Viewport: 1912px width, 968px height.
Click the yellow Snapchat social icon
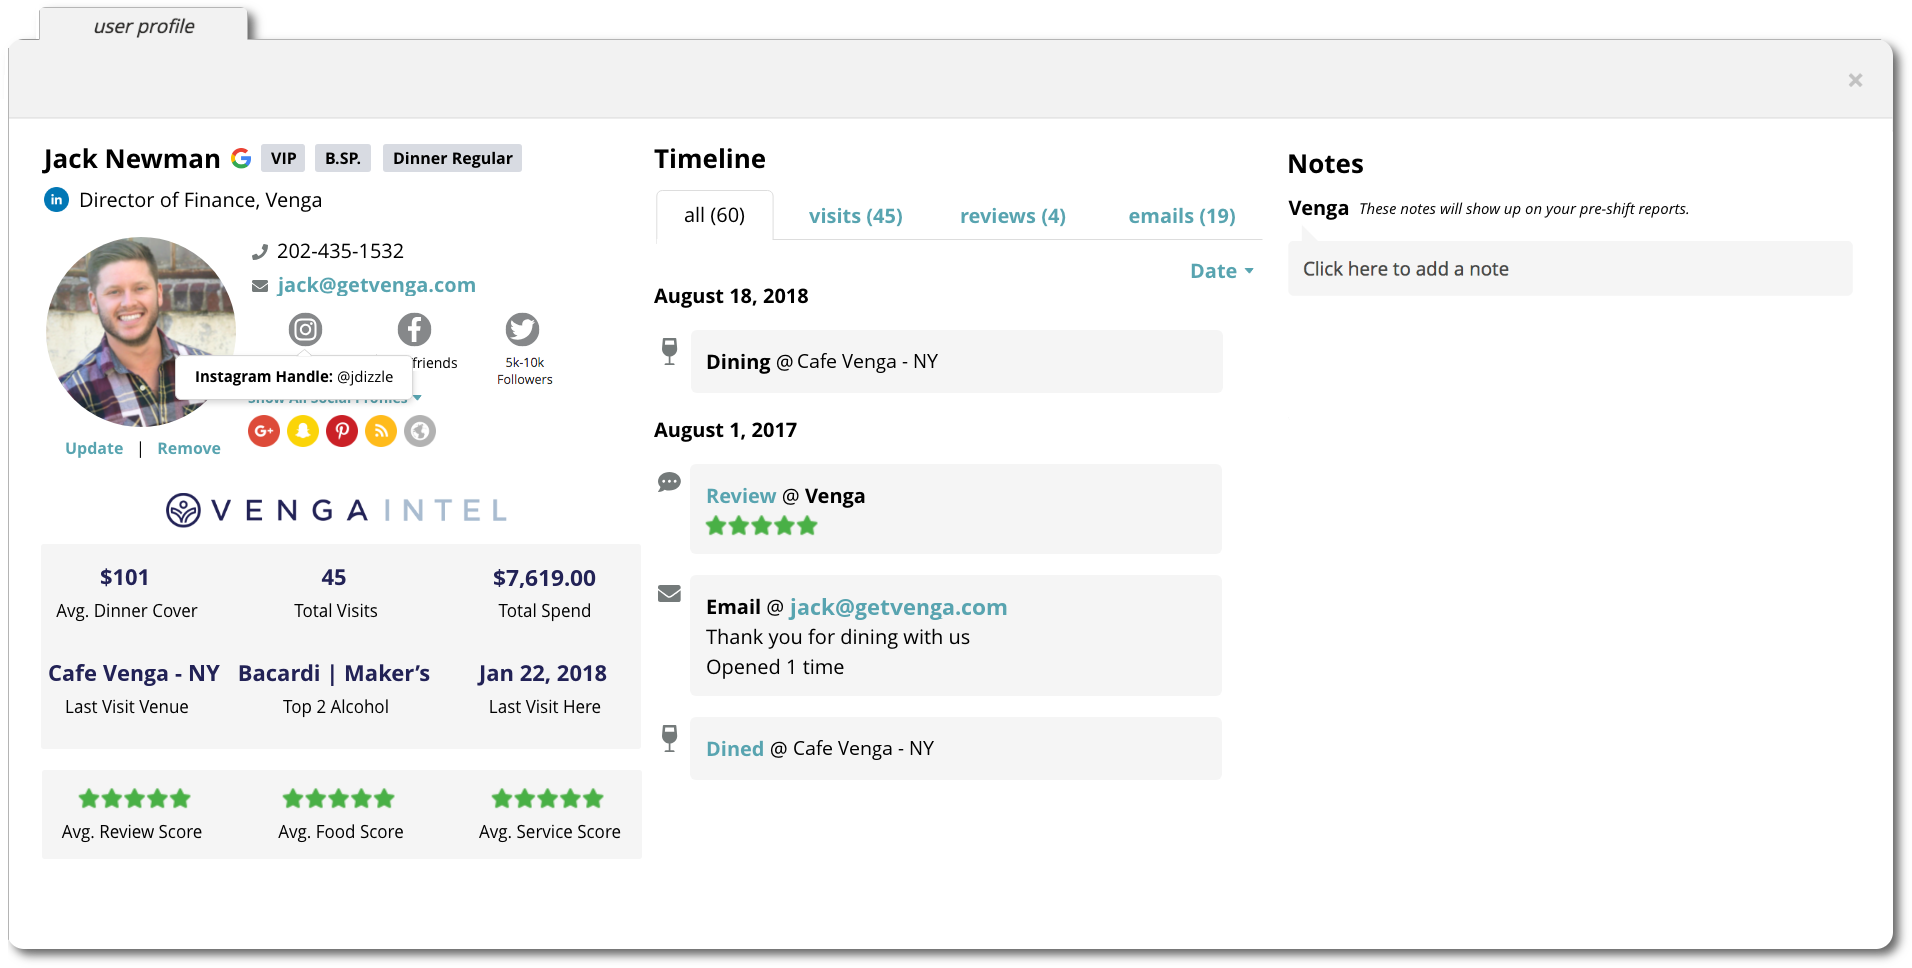pos(303,431)
